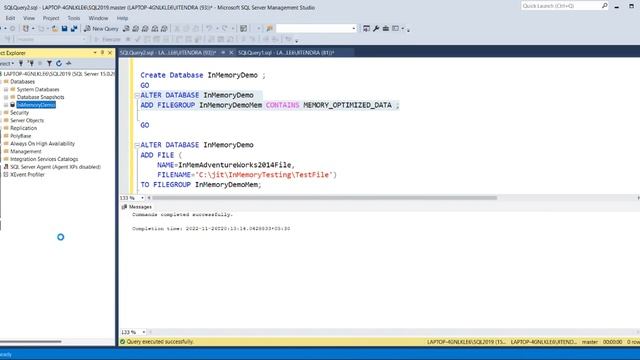The image size is (640, 360).
Task: Click the XEvent Profiler icon
Action: coord(6,175)
